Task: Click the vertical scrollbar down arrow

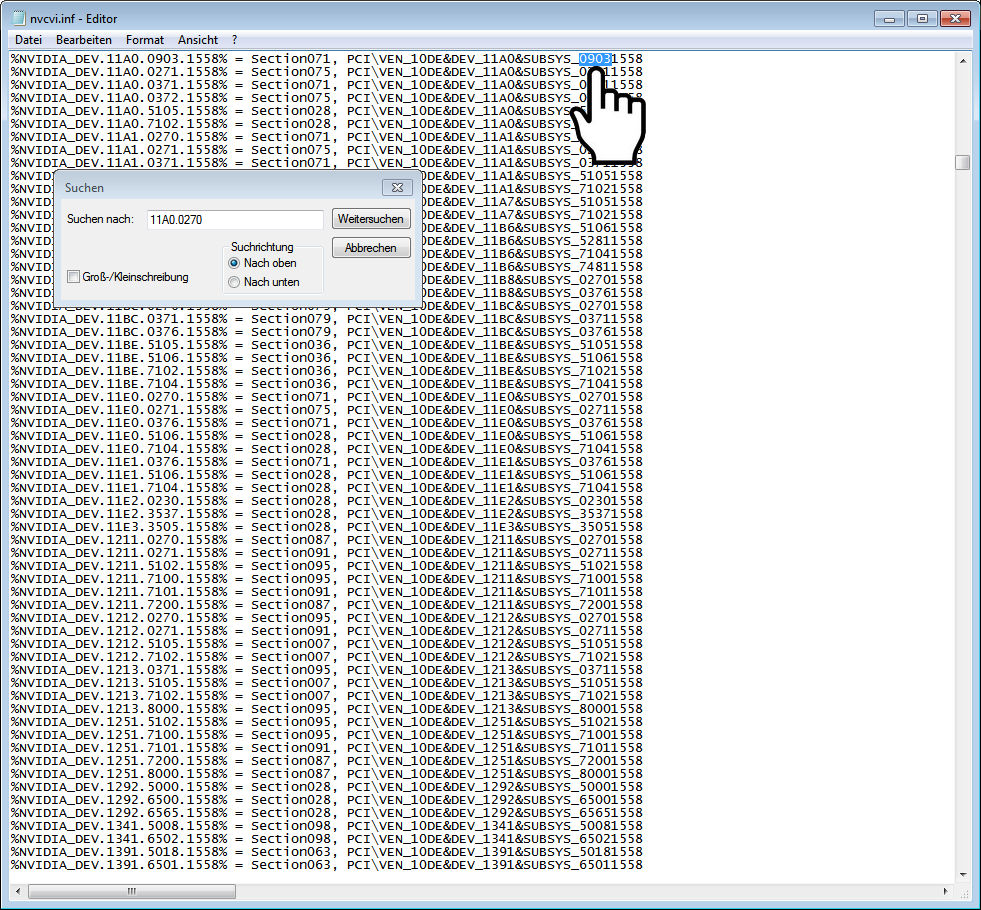Action: (x=963, y=874)
